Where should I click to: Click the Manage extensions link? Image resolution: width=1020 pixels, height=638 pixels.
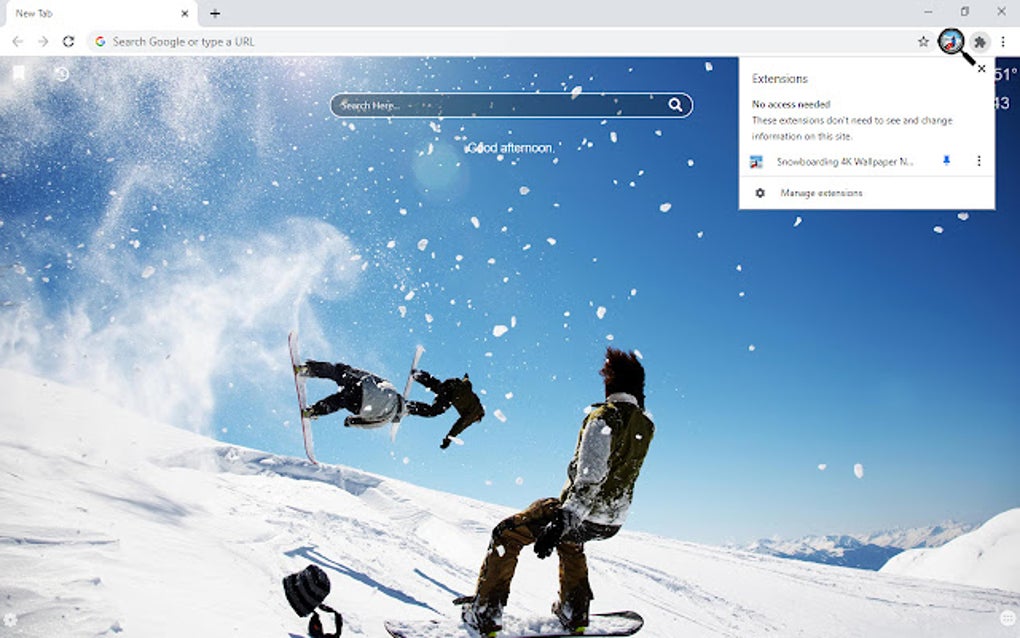822,193
